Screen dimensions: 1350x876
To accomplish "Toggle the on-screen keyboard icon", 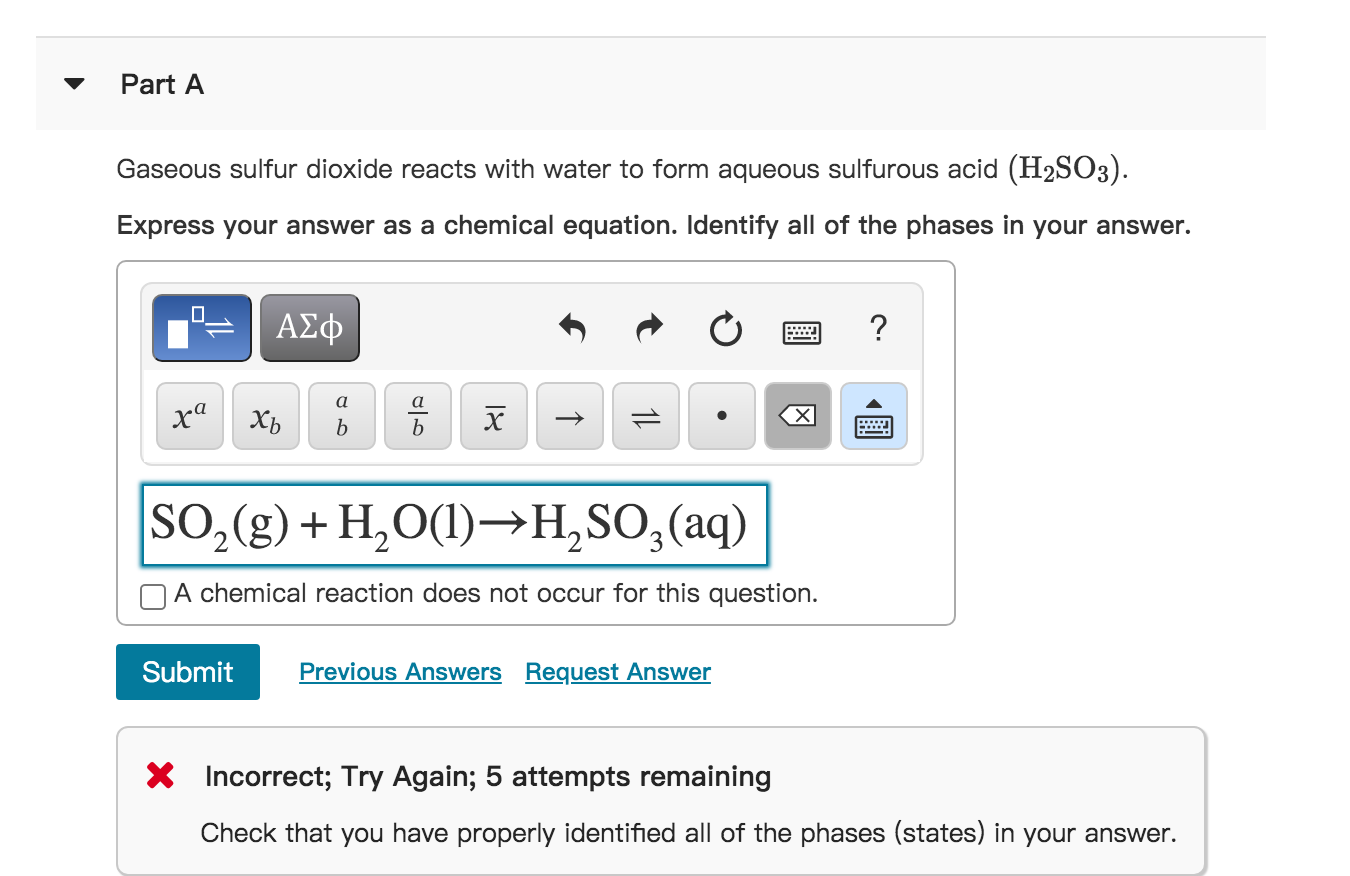I will point(873,416).
